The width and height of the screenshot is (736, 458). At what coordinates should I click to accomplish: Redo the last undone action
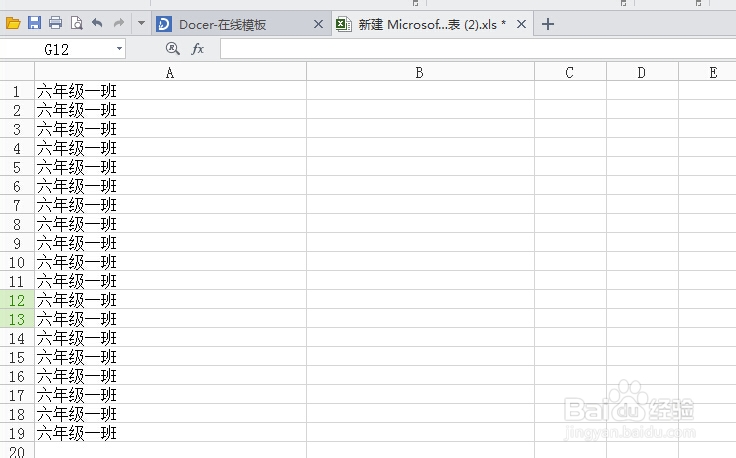tap(119, 23)
